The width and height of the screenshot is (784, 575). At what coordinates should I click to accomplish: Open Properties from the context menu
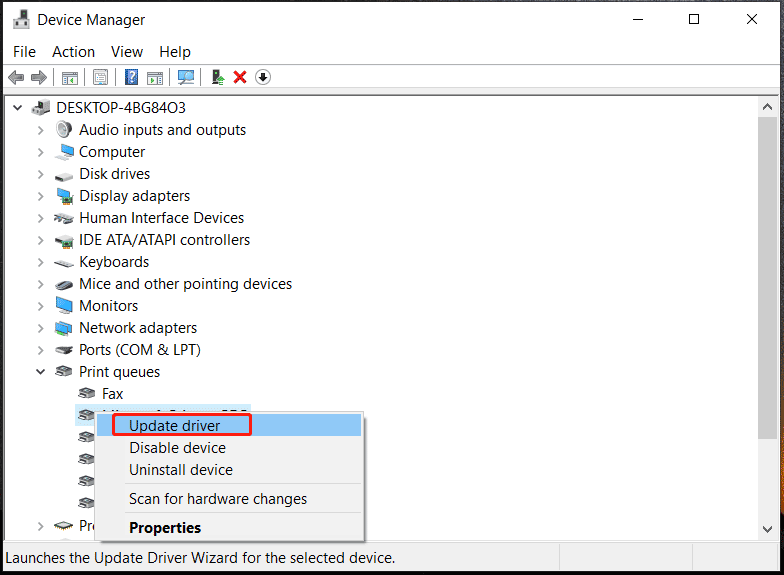(229, 528)
